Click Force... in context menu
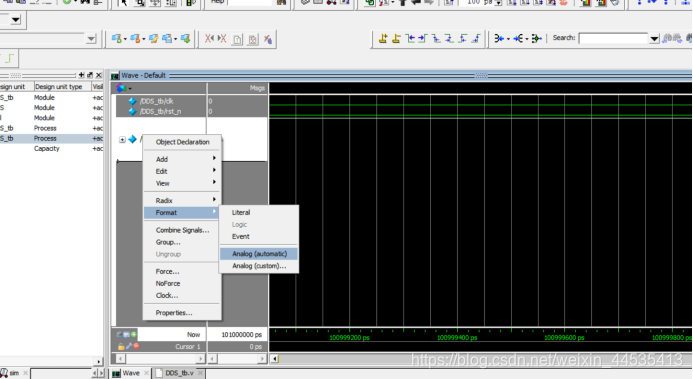 coord(182,271)
